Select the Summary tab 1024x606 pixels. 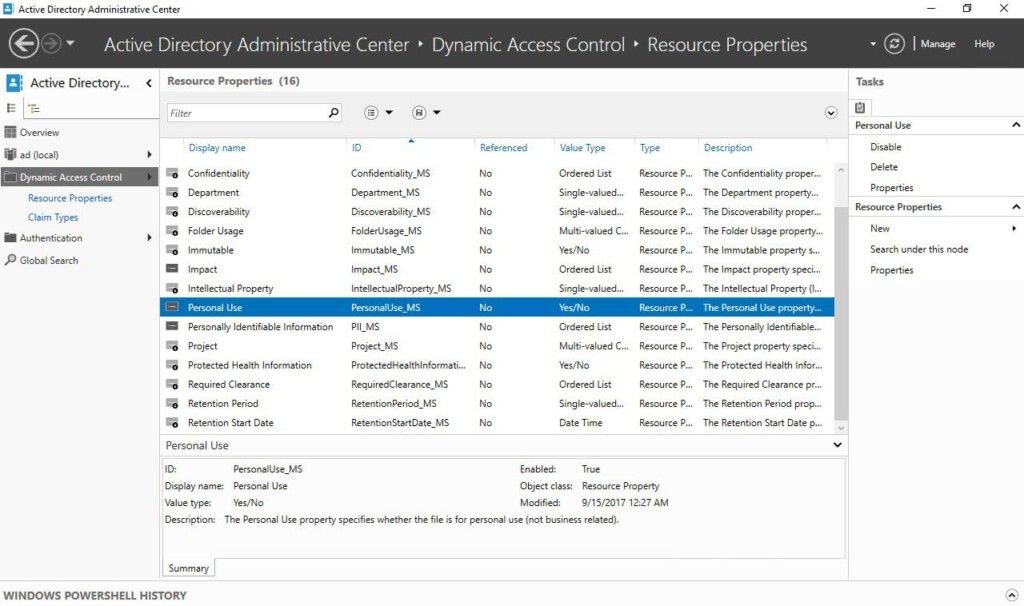188,568
